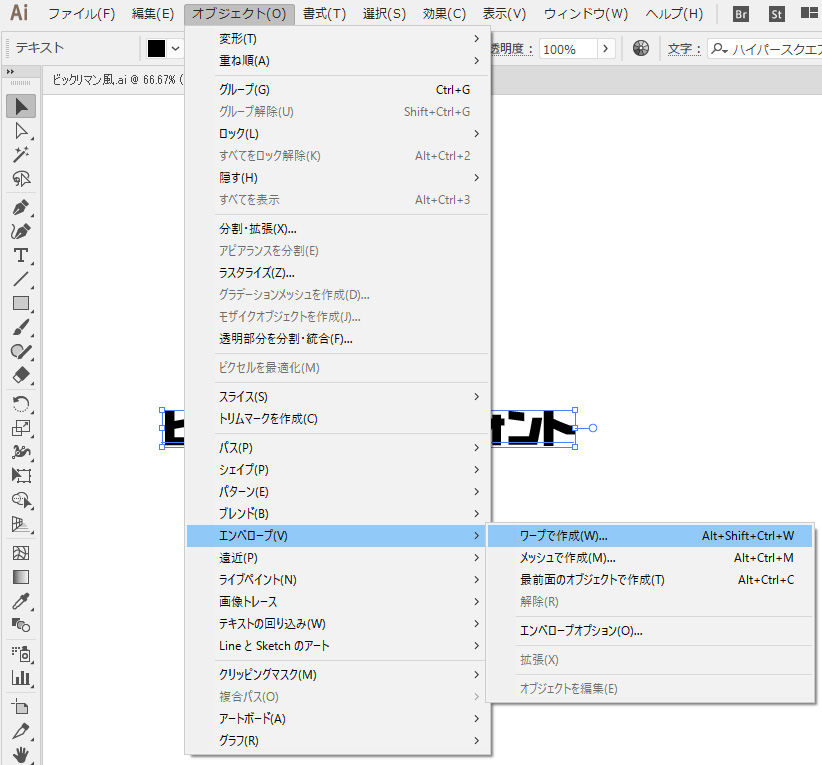The image size is (822, 765).
Task: Select the Warp tool
Action: 21,451
